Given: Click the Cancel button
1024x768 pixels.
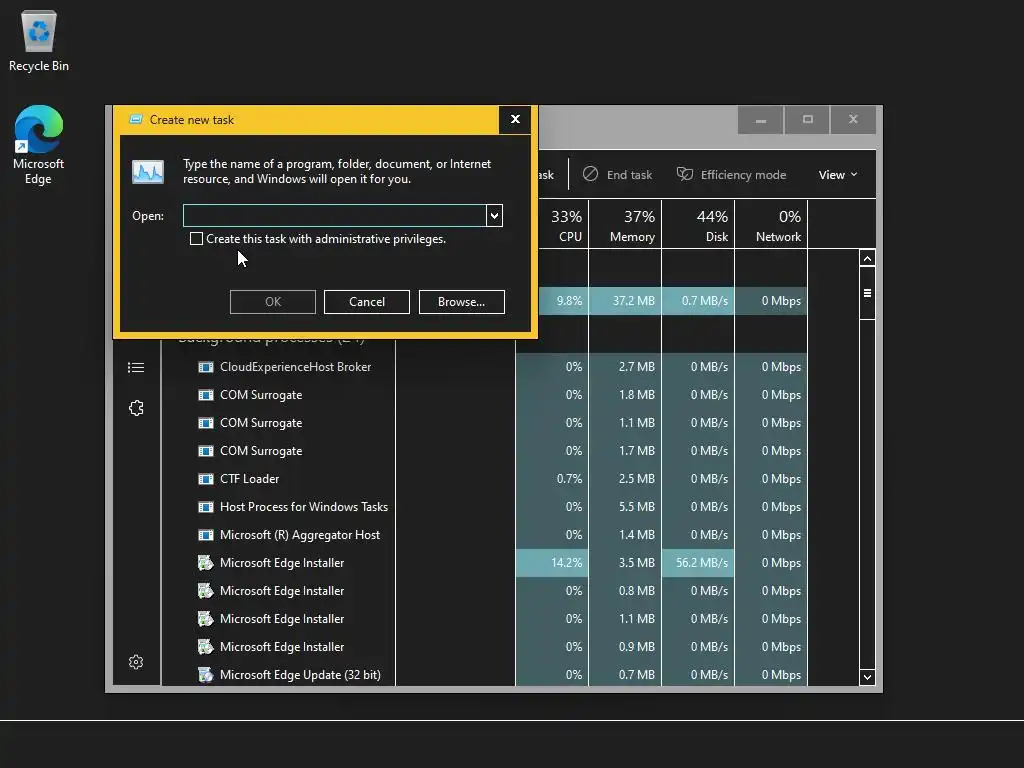Looking at the screenshot, I should [x=367, y=302].
